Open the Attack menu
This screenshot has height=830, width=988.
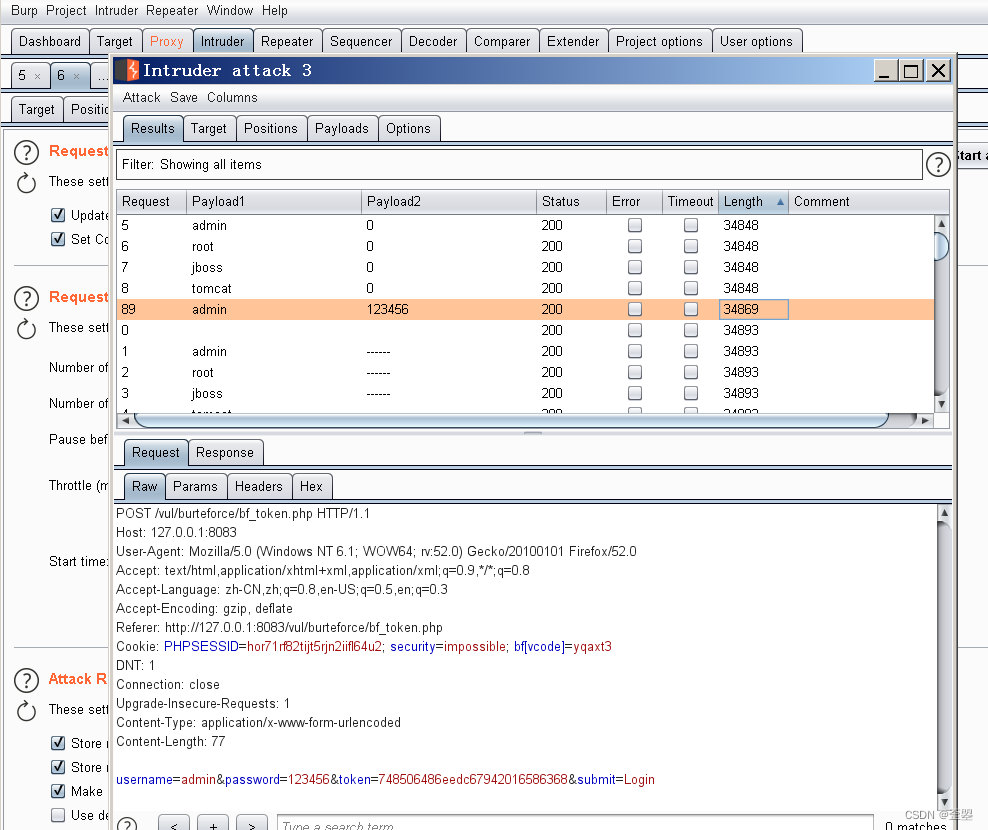click(x=141, y=98)
